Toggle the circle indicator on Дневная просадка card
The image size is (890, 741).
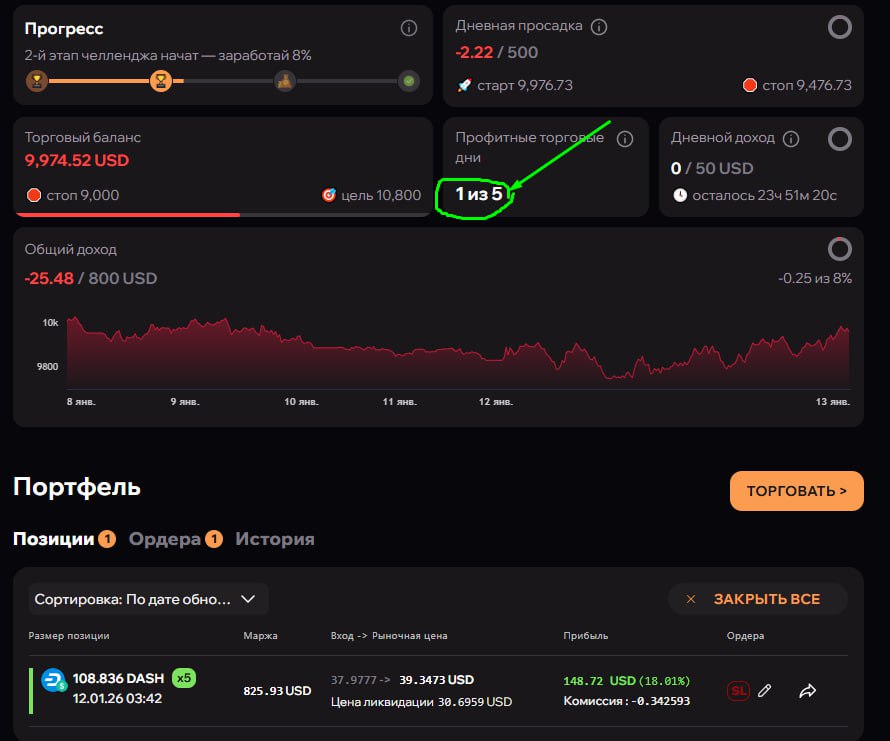click(840, 27)
